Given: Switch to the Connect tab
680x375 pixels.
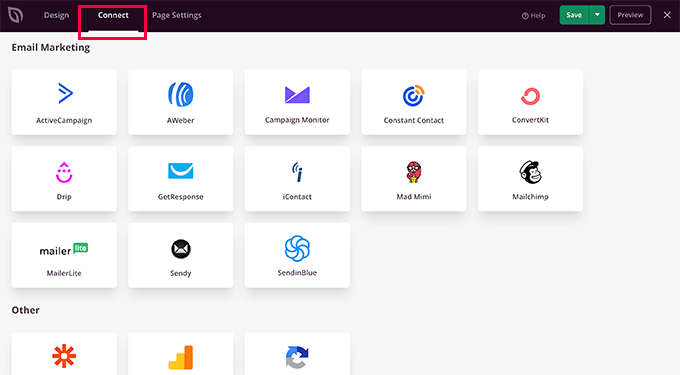Looking at the screenshot, I should (113, 15).
